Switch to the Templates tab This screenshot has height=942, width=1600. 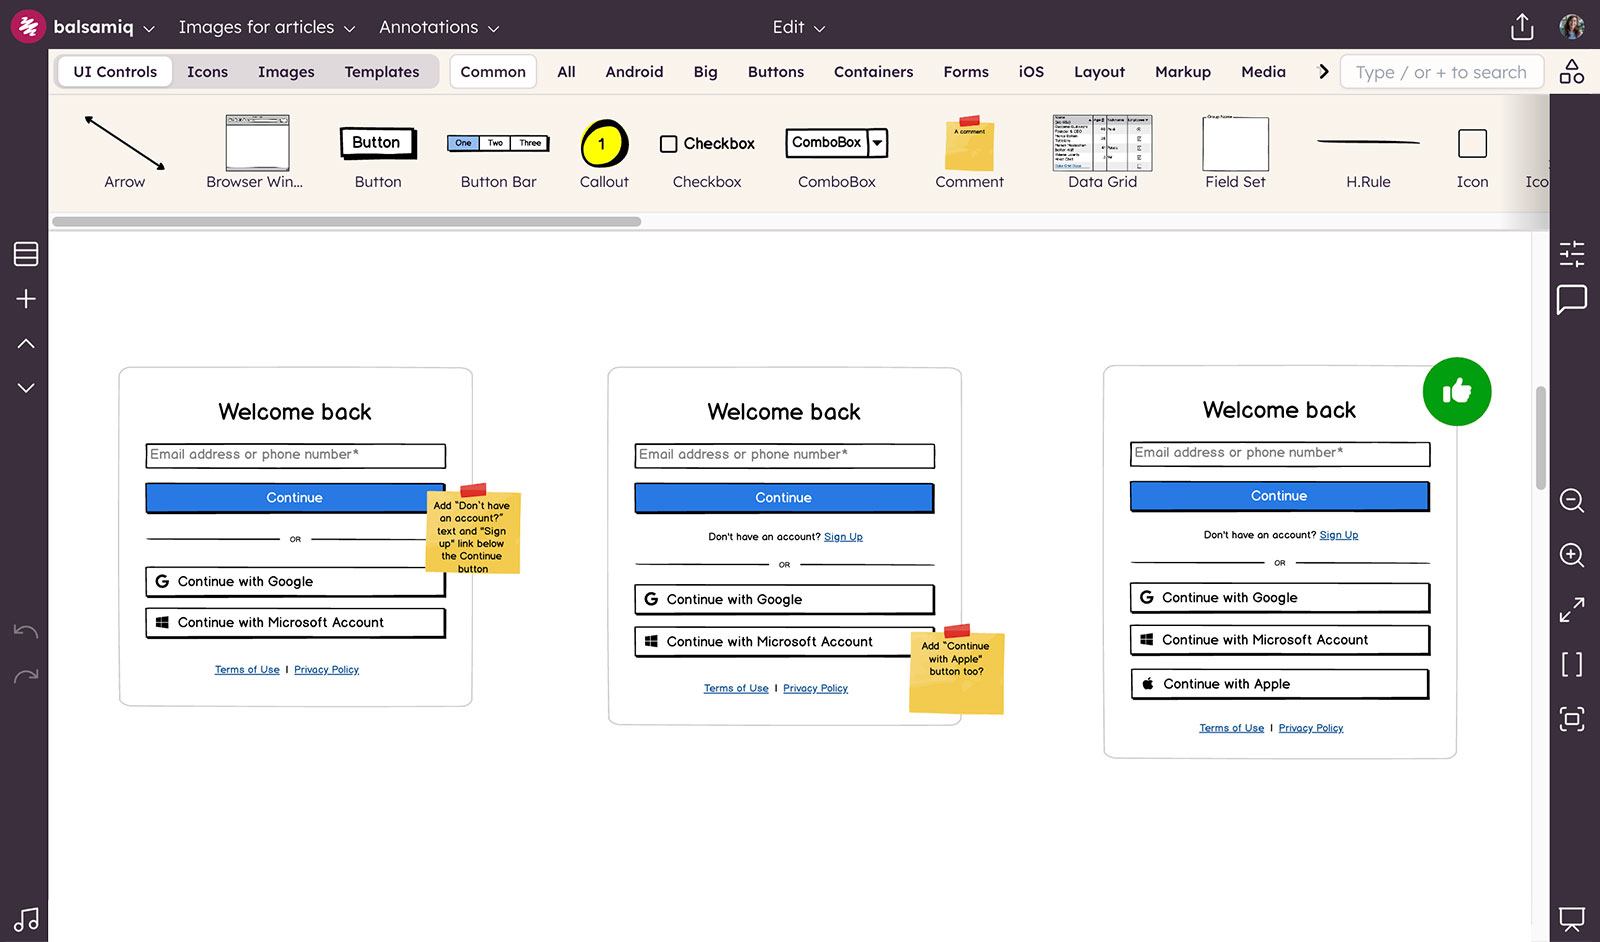382,71
